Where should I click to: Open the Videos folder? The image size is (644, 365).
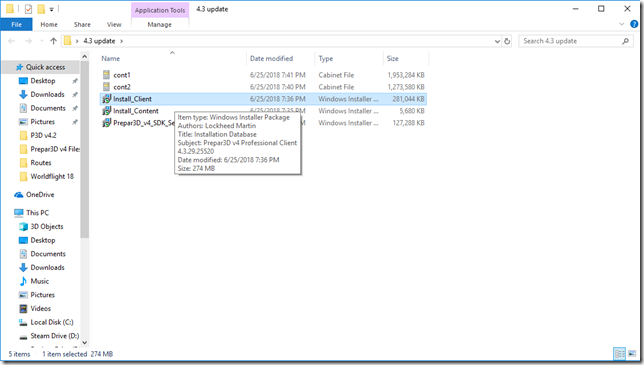click(x=40, y=309)
